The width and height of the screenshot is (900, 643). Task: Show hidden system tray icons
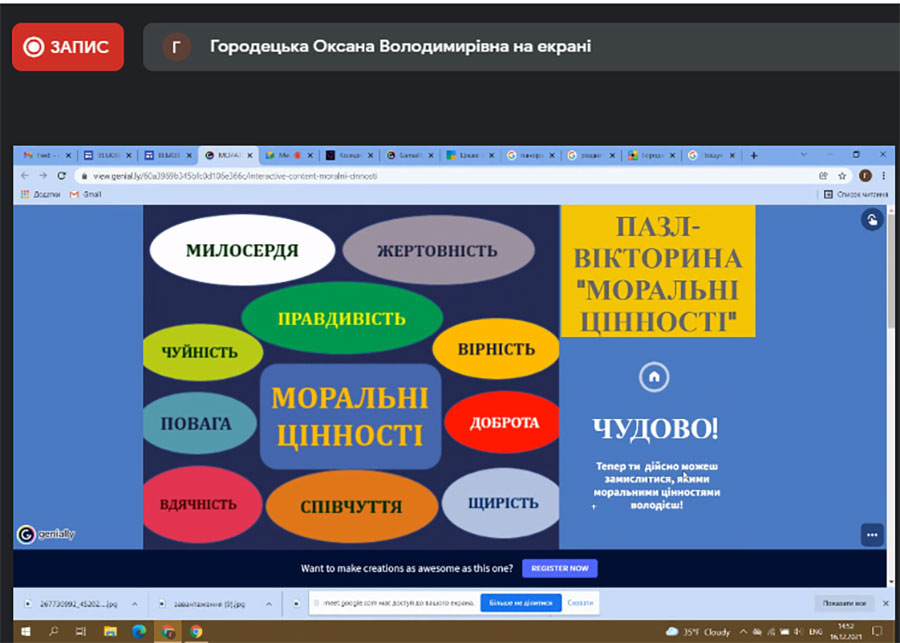point(743,632)
